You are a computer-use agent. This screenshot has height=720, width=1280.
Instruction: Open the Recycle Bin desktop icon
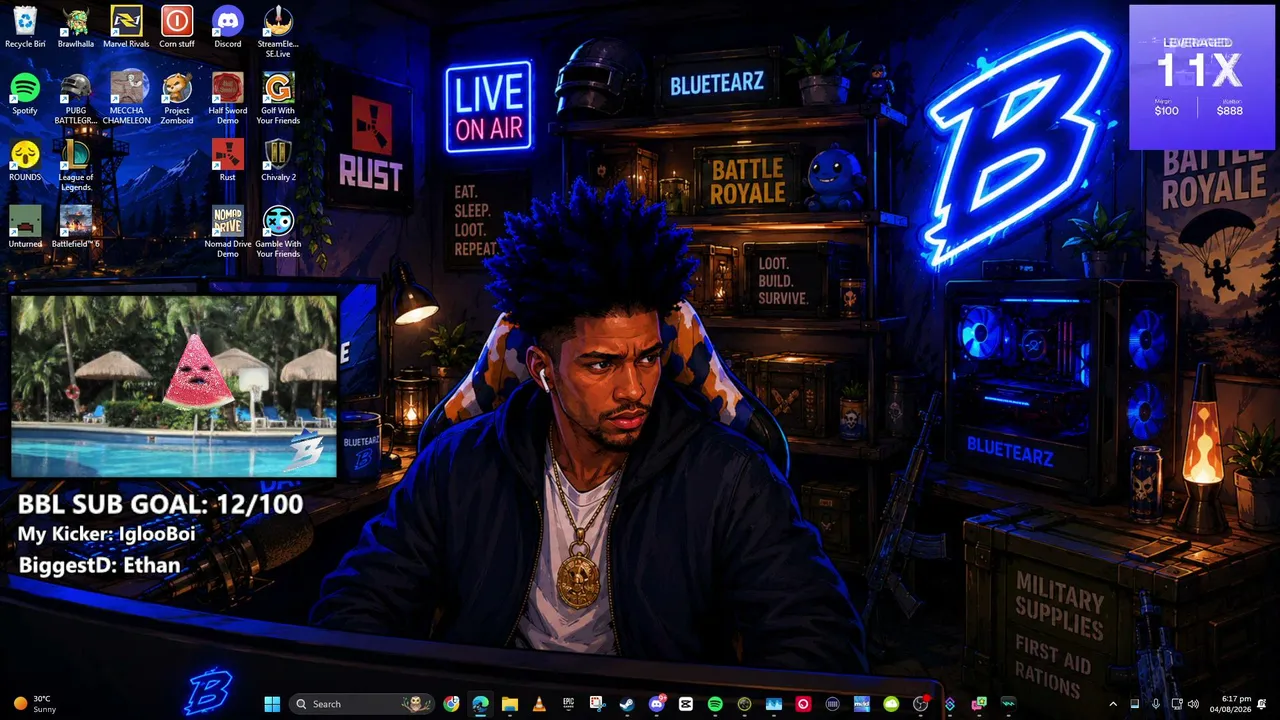pos(25,27)
